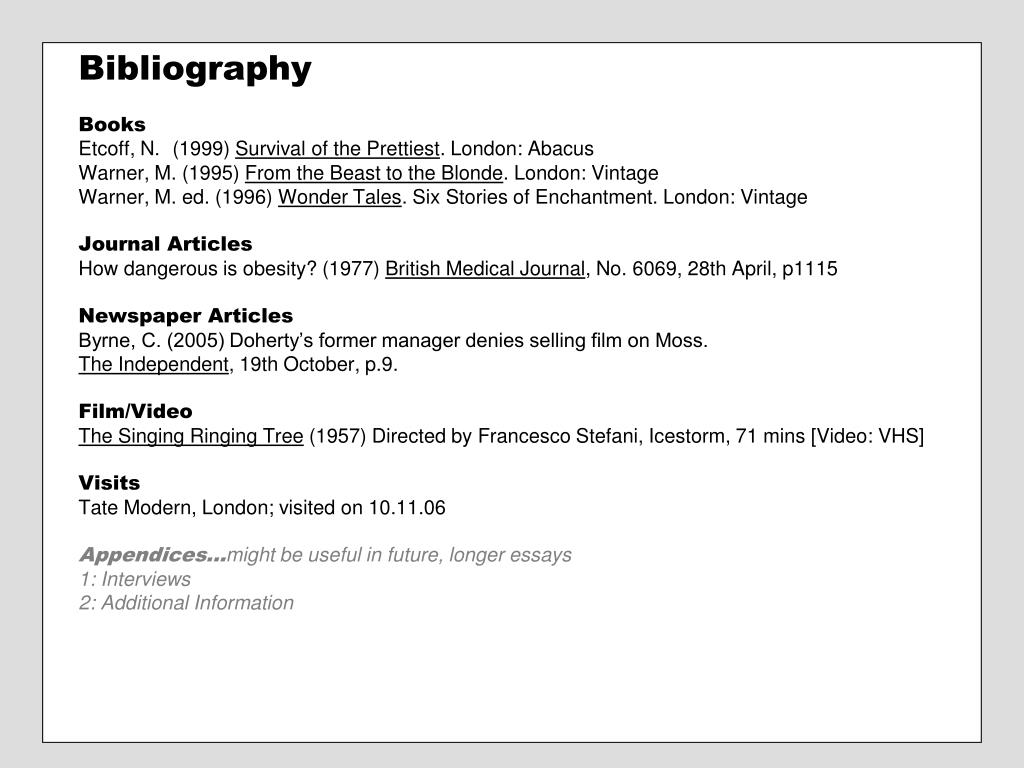This screenshot has width=1024, height=768.
Task: Select the '2: Additional Information' line
Action: [187, 603]
